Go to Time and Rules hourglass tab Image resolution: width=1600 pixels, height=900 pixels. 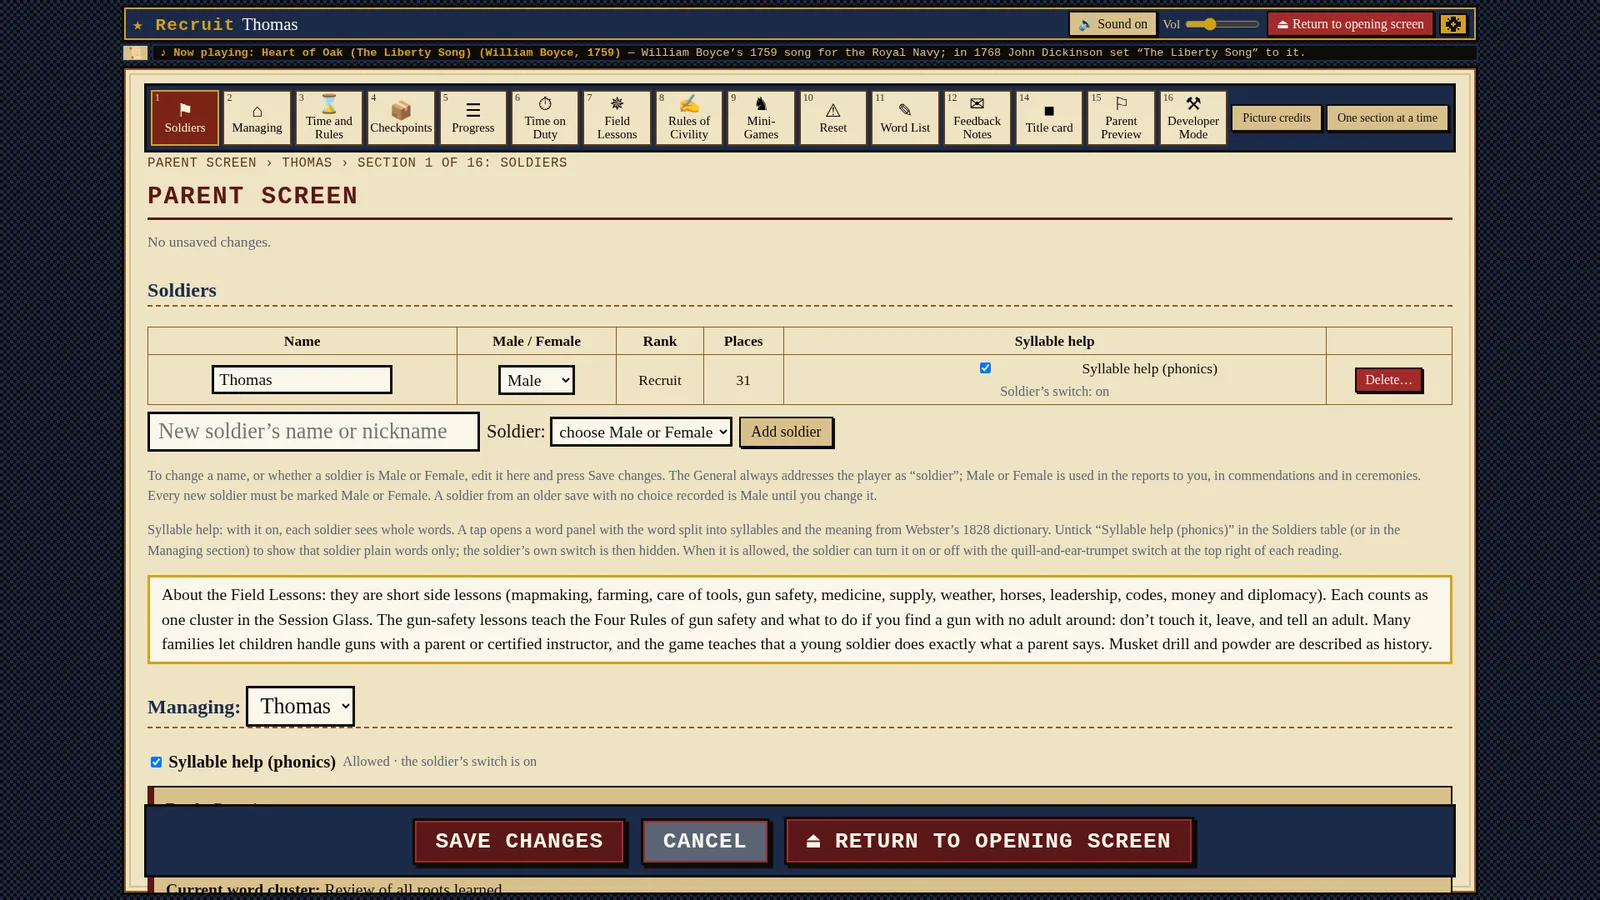[x=329, y=118]
